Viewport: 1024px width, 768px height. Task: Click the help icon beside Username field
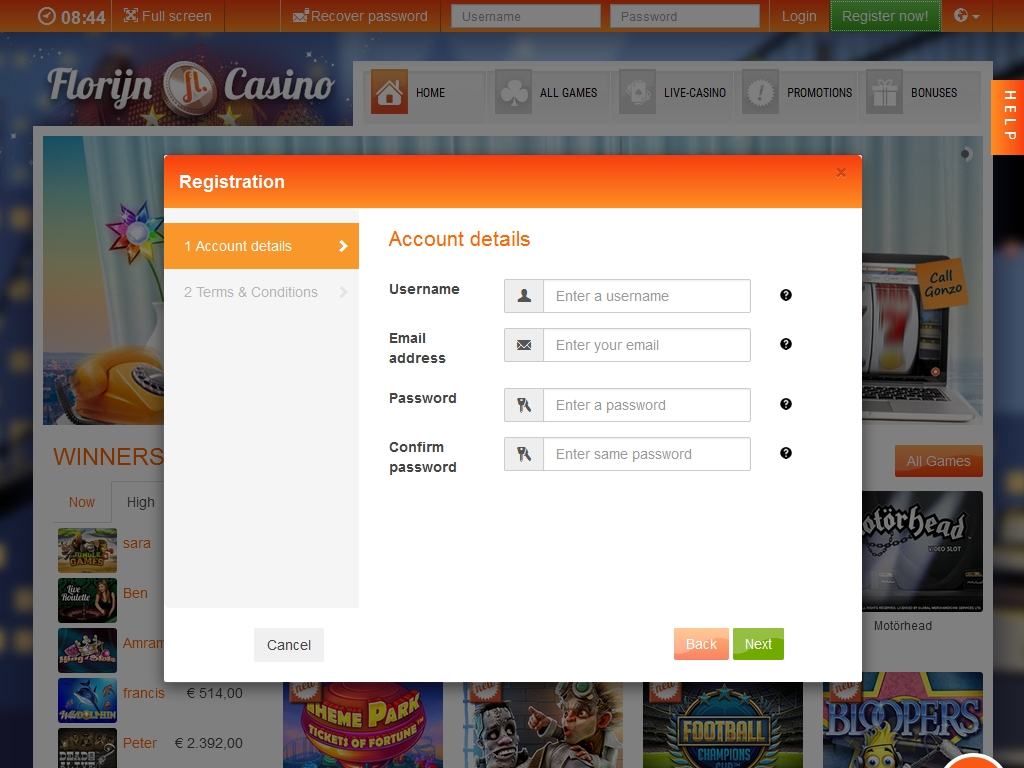[x=786, y=295]
